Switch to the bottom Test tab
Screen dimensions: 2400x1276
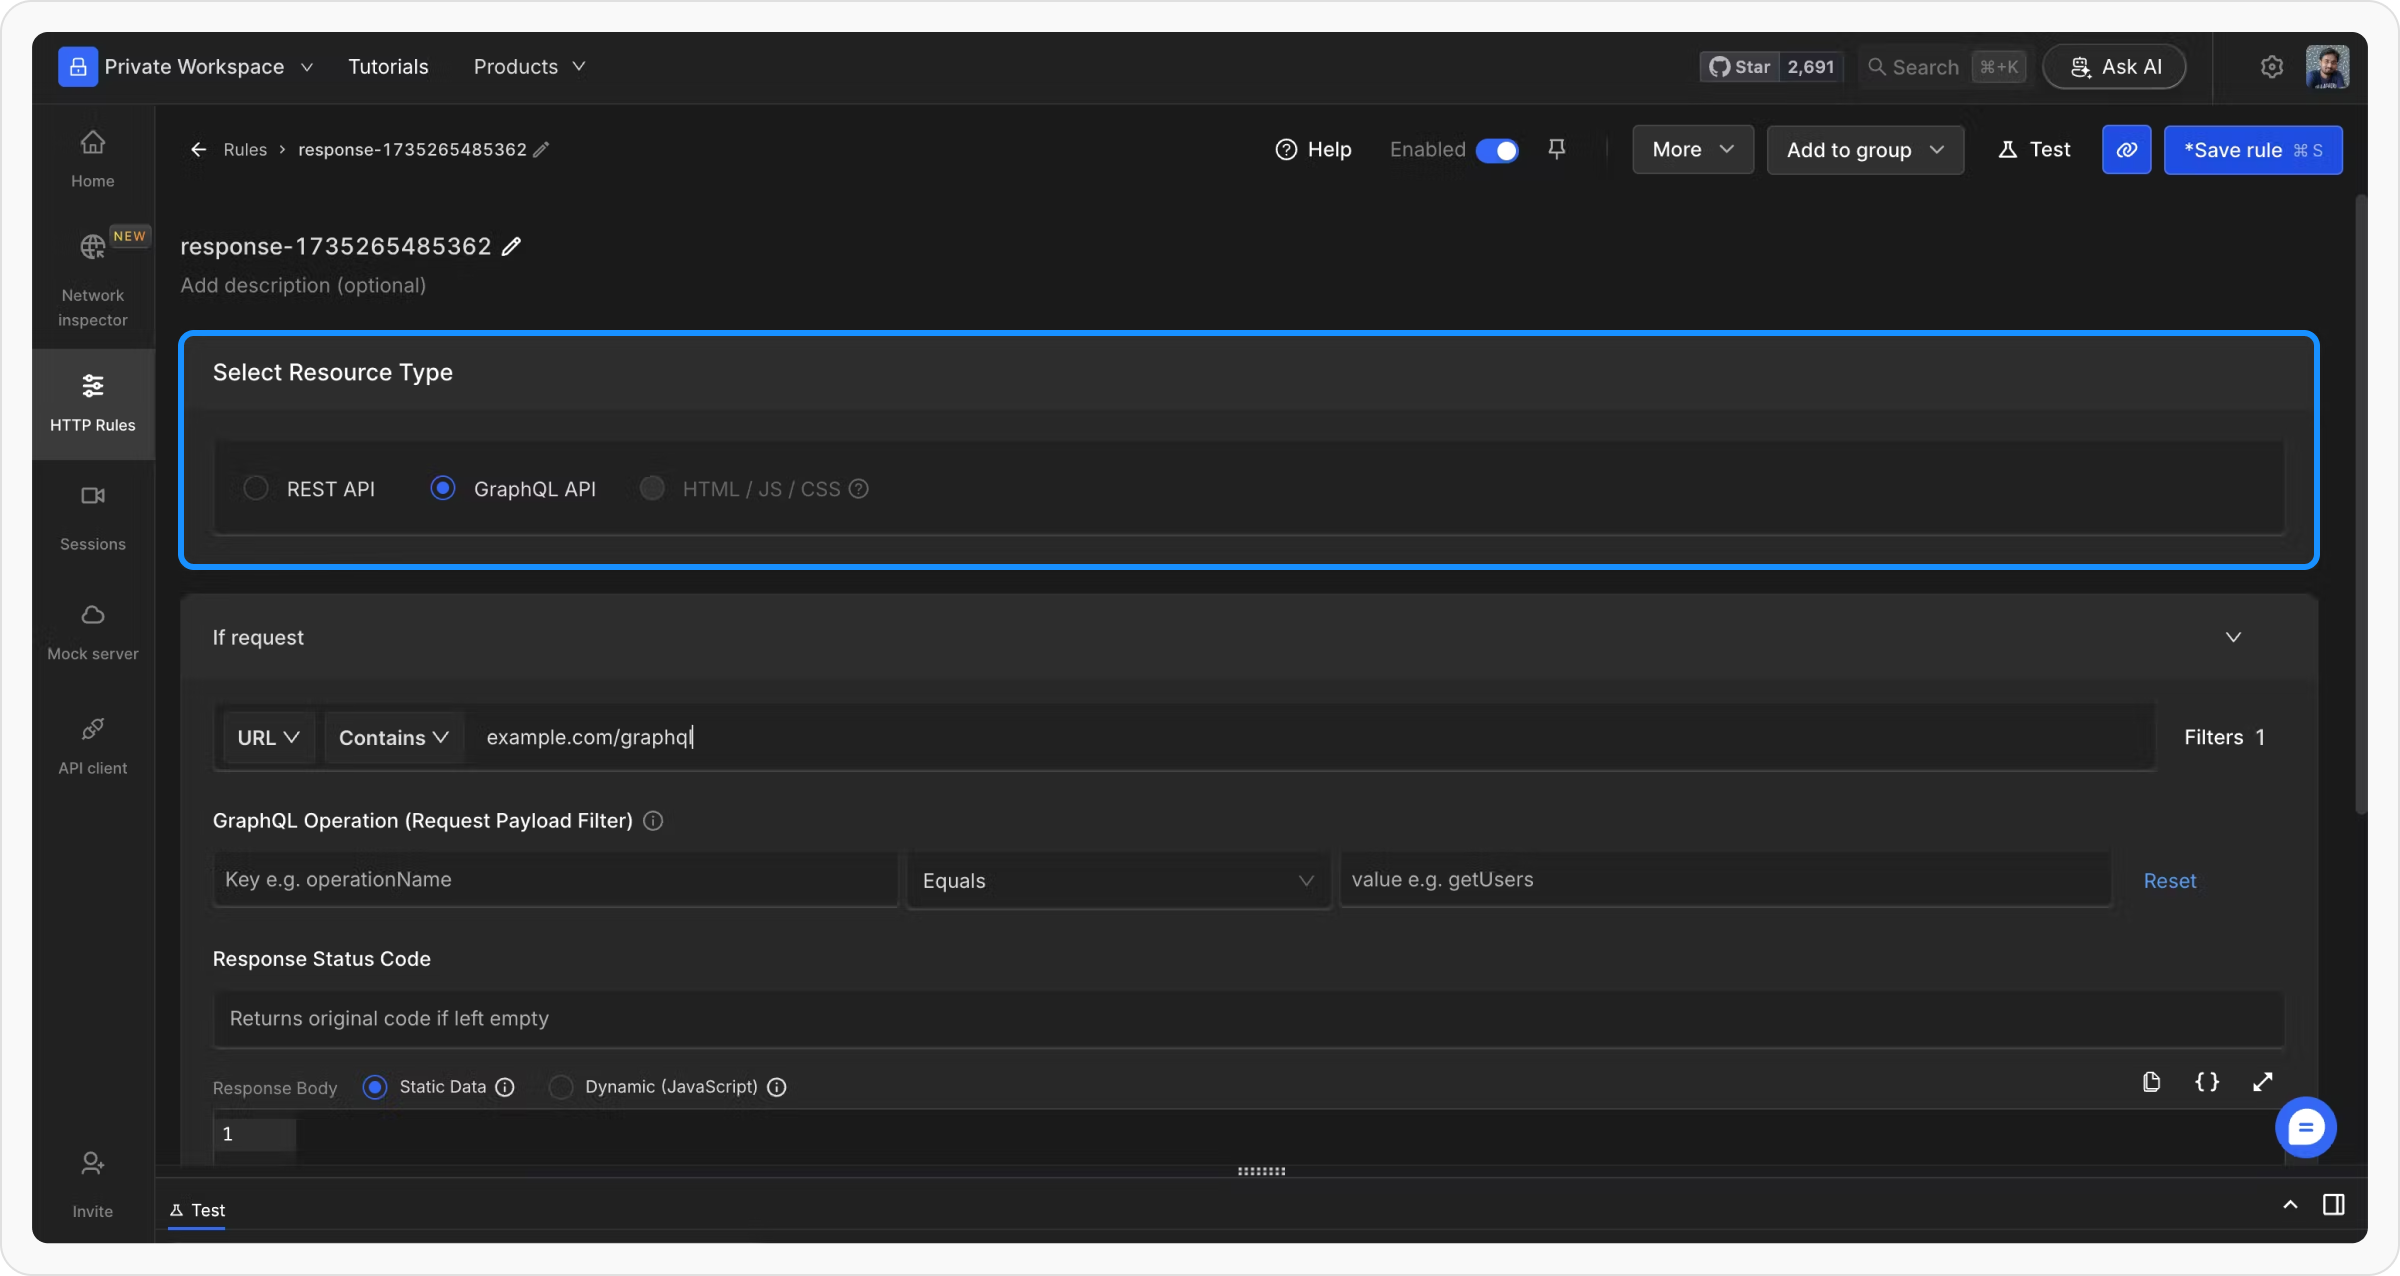coord(198,1210)
